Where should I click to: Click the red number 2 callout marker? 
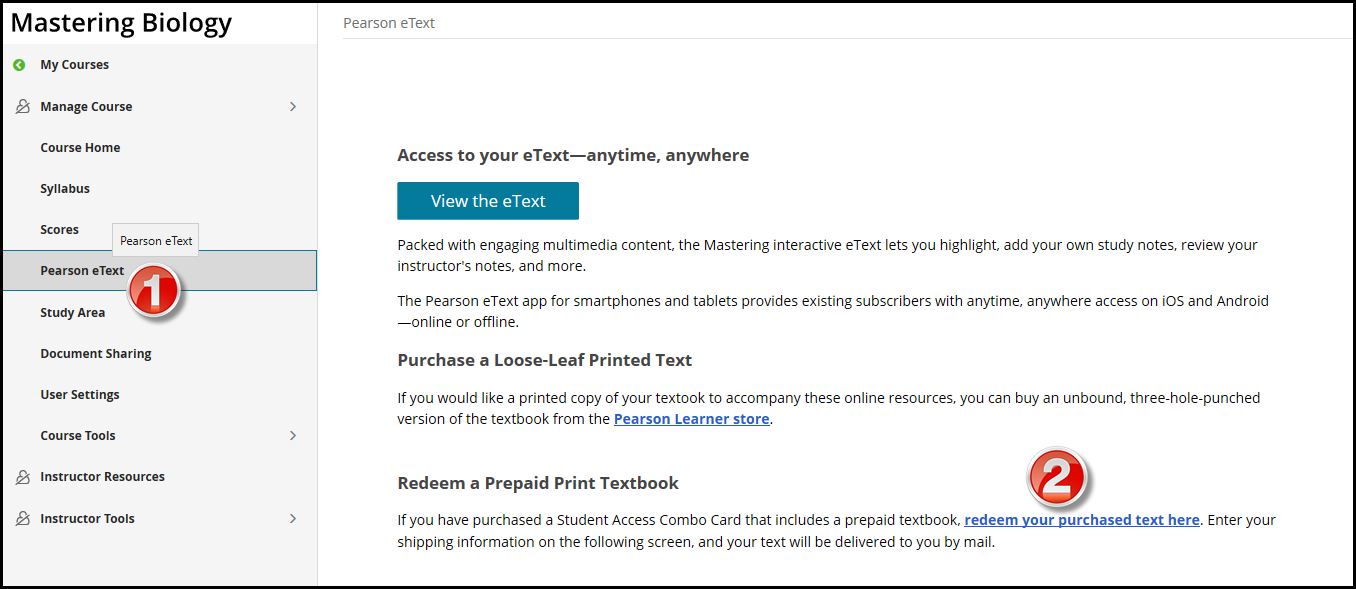pyautogui.click(x=1056, y=476)
